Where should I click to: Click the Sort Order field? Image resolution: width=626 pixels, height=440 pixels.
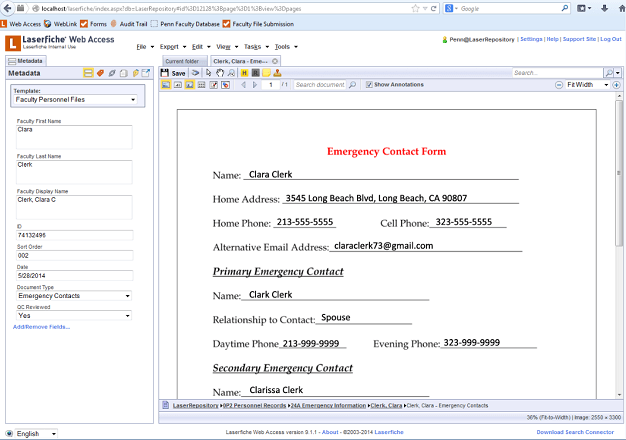74,256
